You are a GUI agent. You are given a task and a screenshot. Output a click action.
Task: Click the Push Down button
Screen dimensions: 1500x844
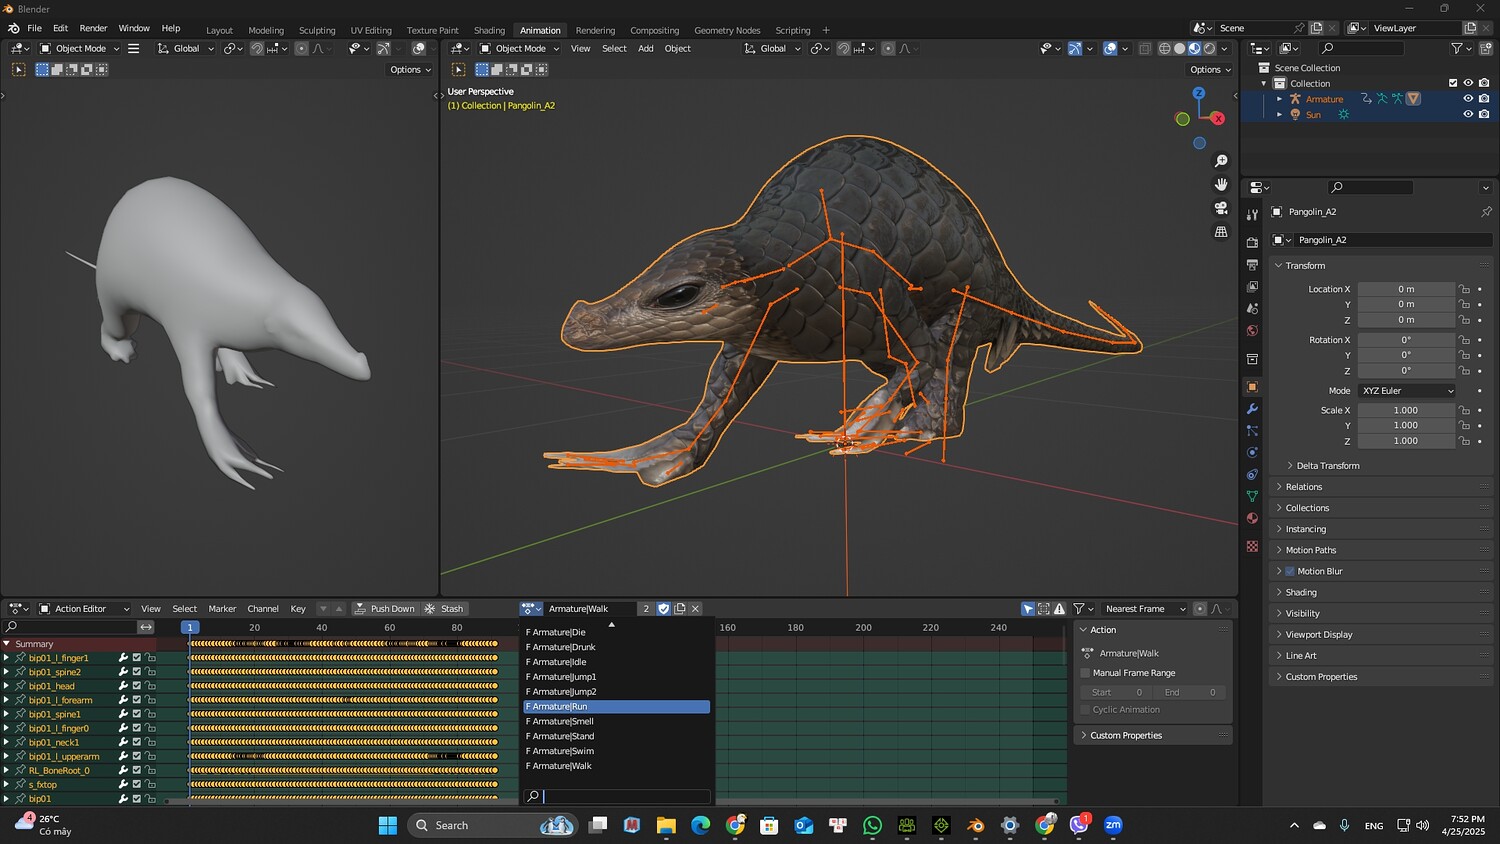pyautogui.click(x=384, y=609)
